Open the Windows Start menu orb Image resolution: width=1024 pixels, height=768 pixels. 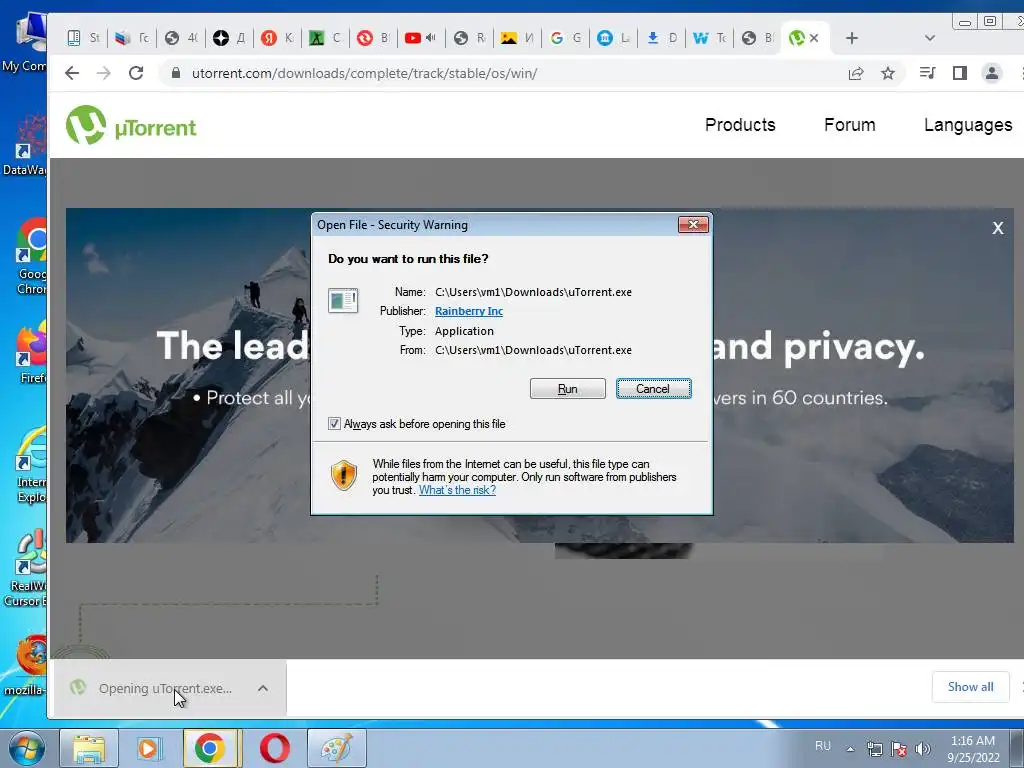pyautogui.click(x=26, y=748)
